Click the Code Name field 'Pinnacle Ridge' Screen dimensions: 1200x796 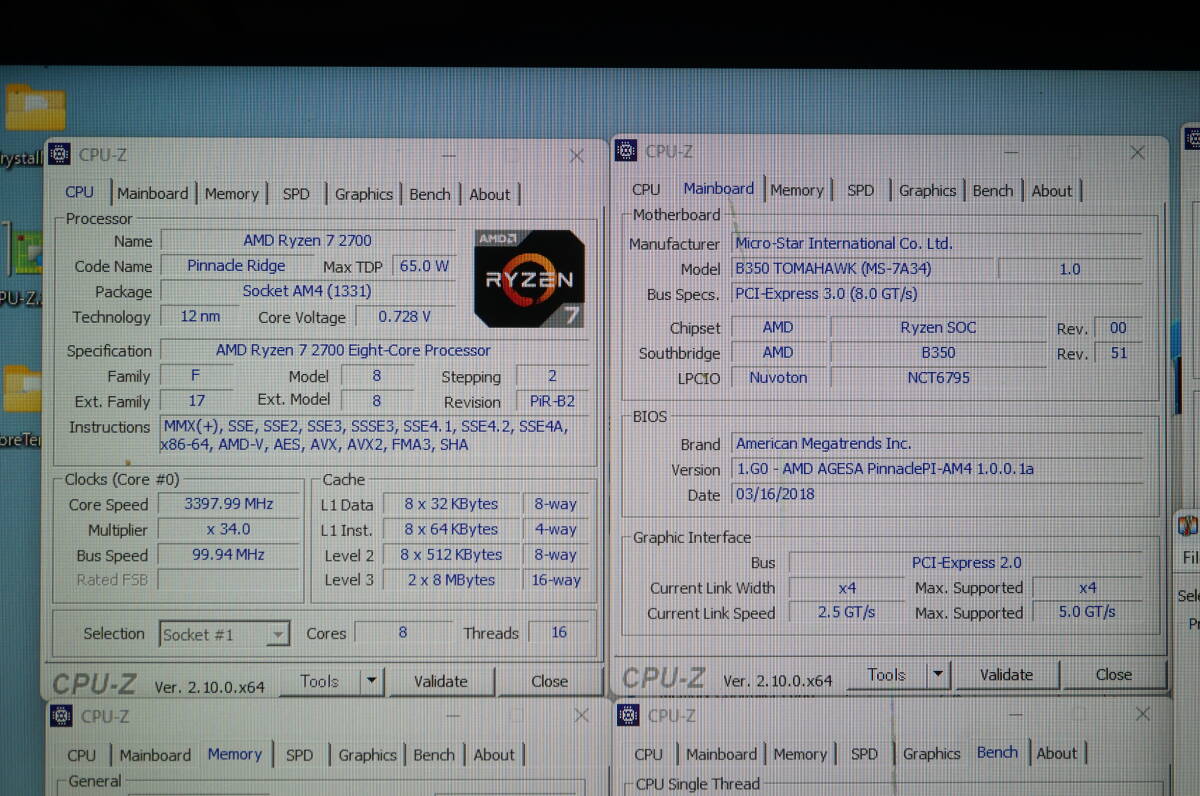tap(236, 266)
